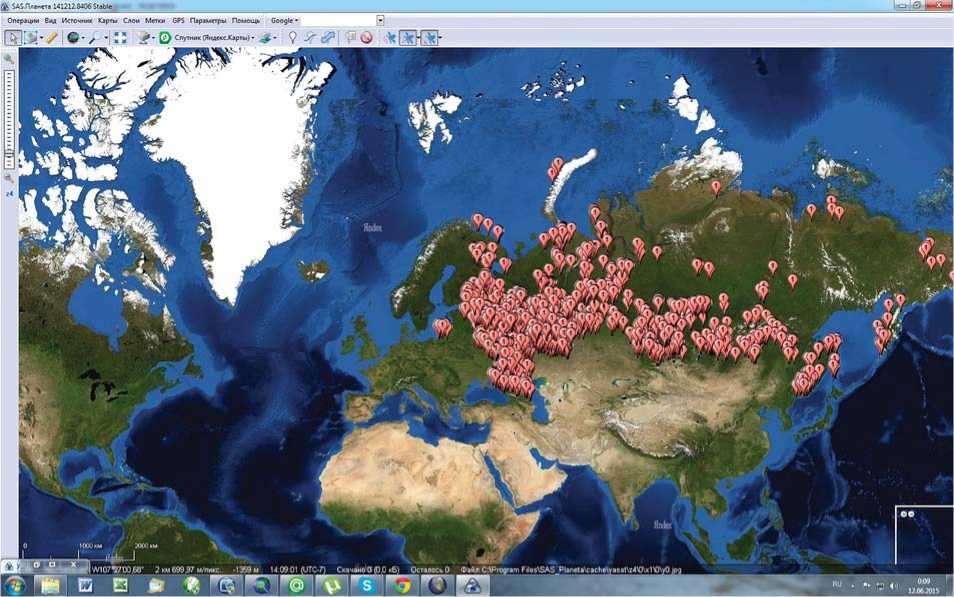Screen dimensions: 954x597
Task: Toggle the rightmost GPS star button
Action: point(429,37)
